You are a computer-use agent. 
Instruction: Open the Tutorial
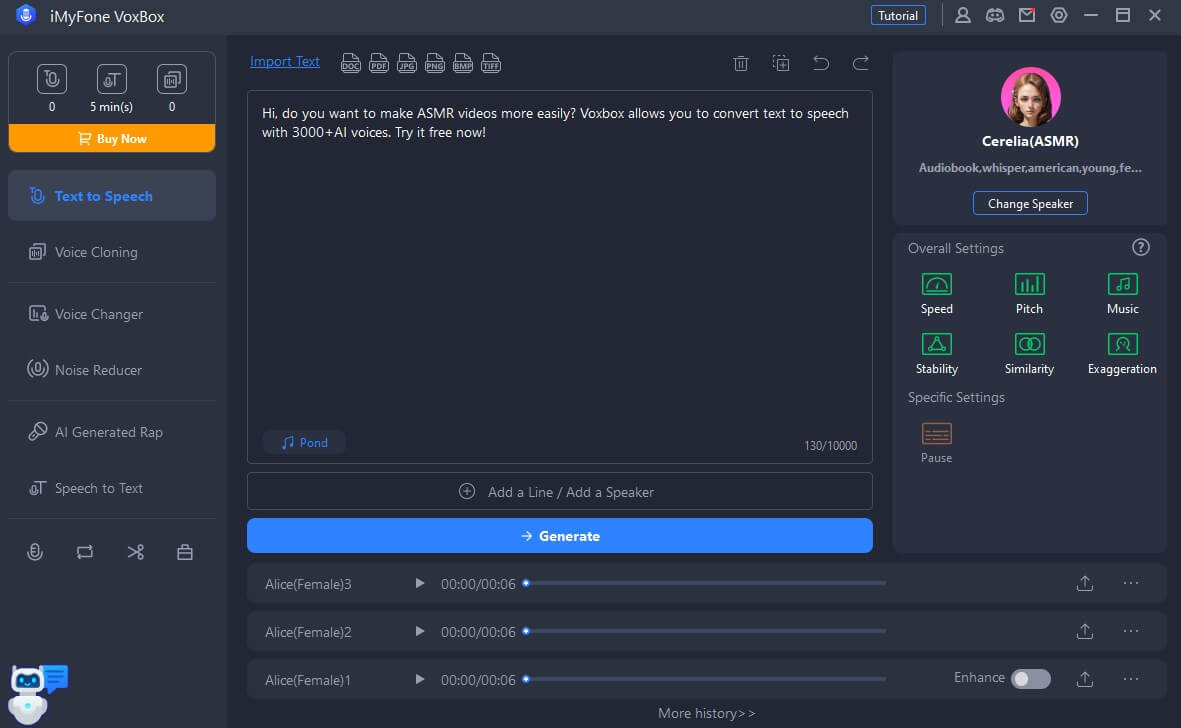click(898, 15)
